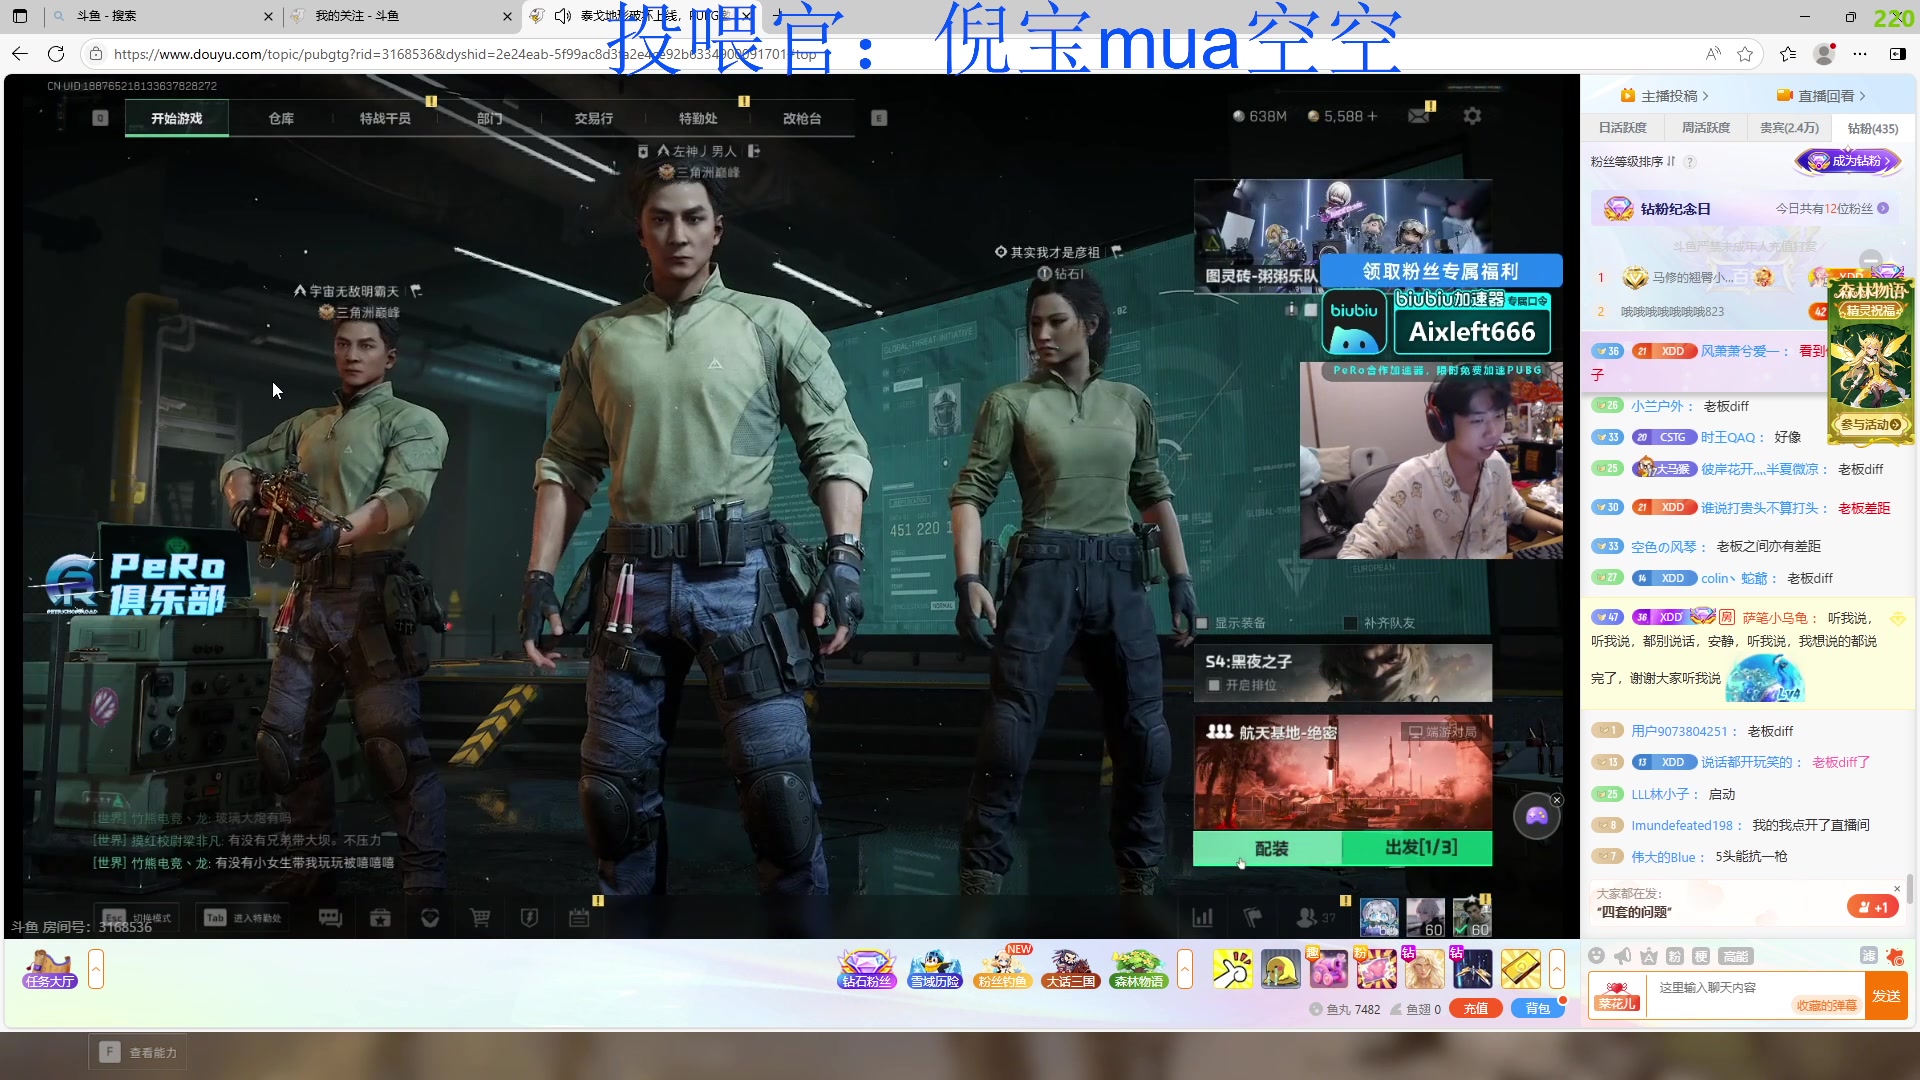The width and height of the screenshot is (1920, 1080).
Task: Expand the arrow next to 任务大厅
Action: click(96, 969)
